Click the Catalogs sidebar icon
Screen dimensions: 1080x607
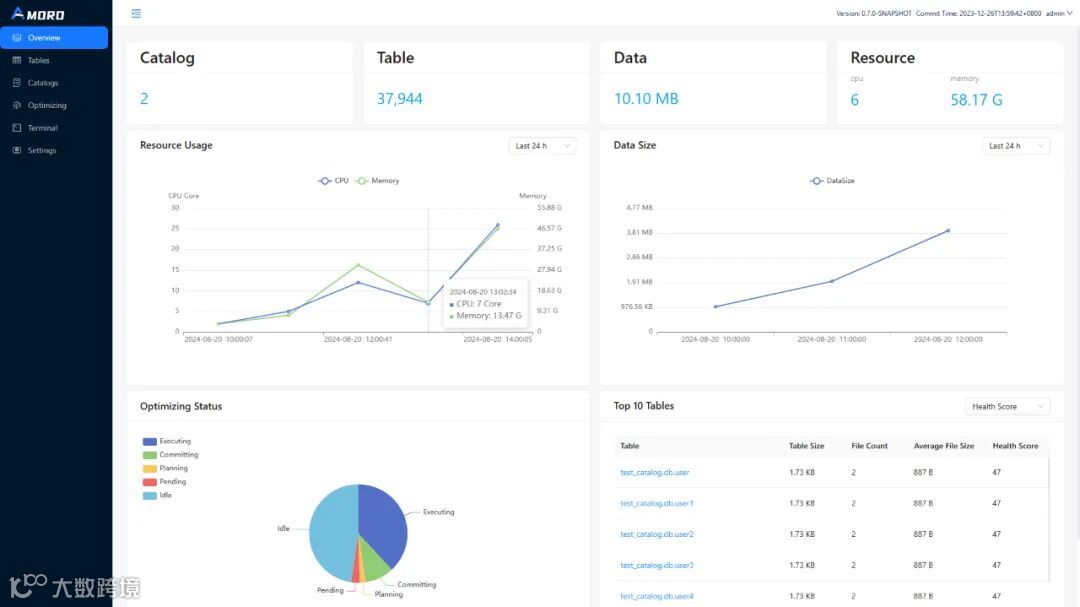coord(17,83)
